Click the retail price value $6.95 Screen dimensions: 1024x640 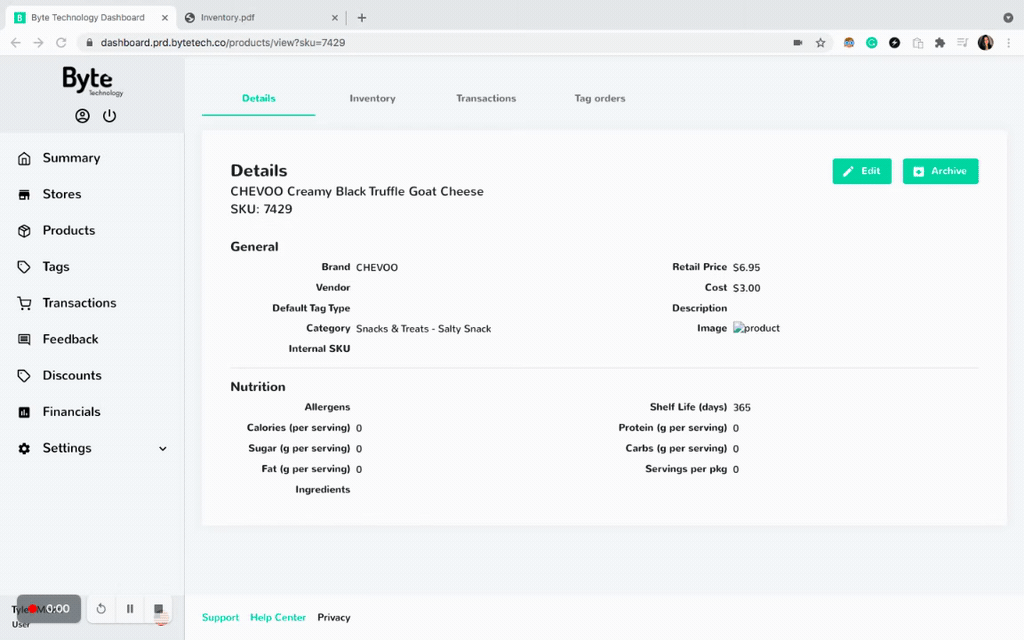coord(746,267)
